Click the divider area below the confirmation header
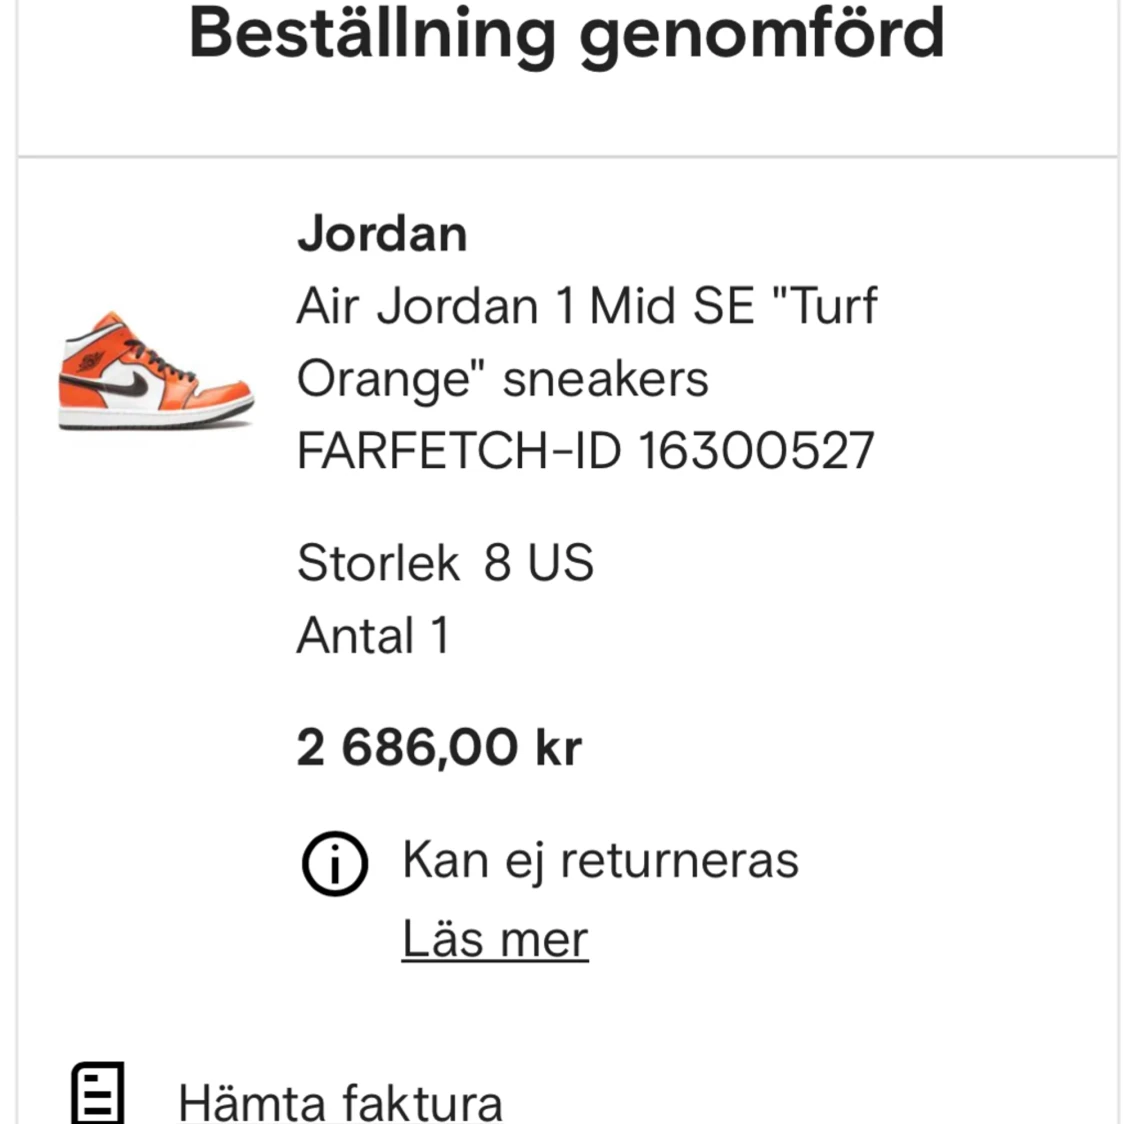Viewport: 1125px width, 1124px height. coord(562,154)
